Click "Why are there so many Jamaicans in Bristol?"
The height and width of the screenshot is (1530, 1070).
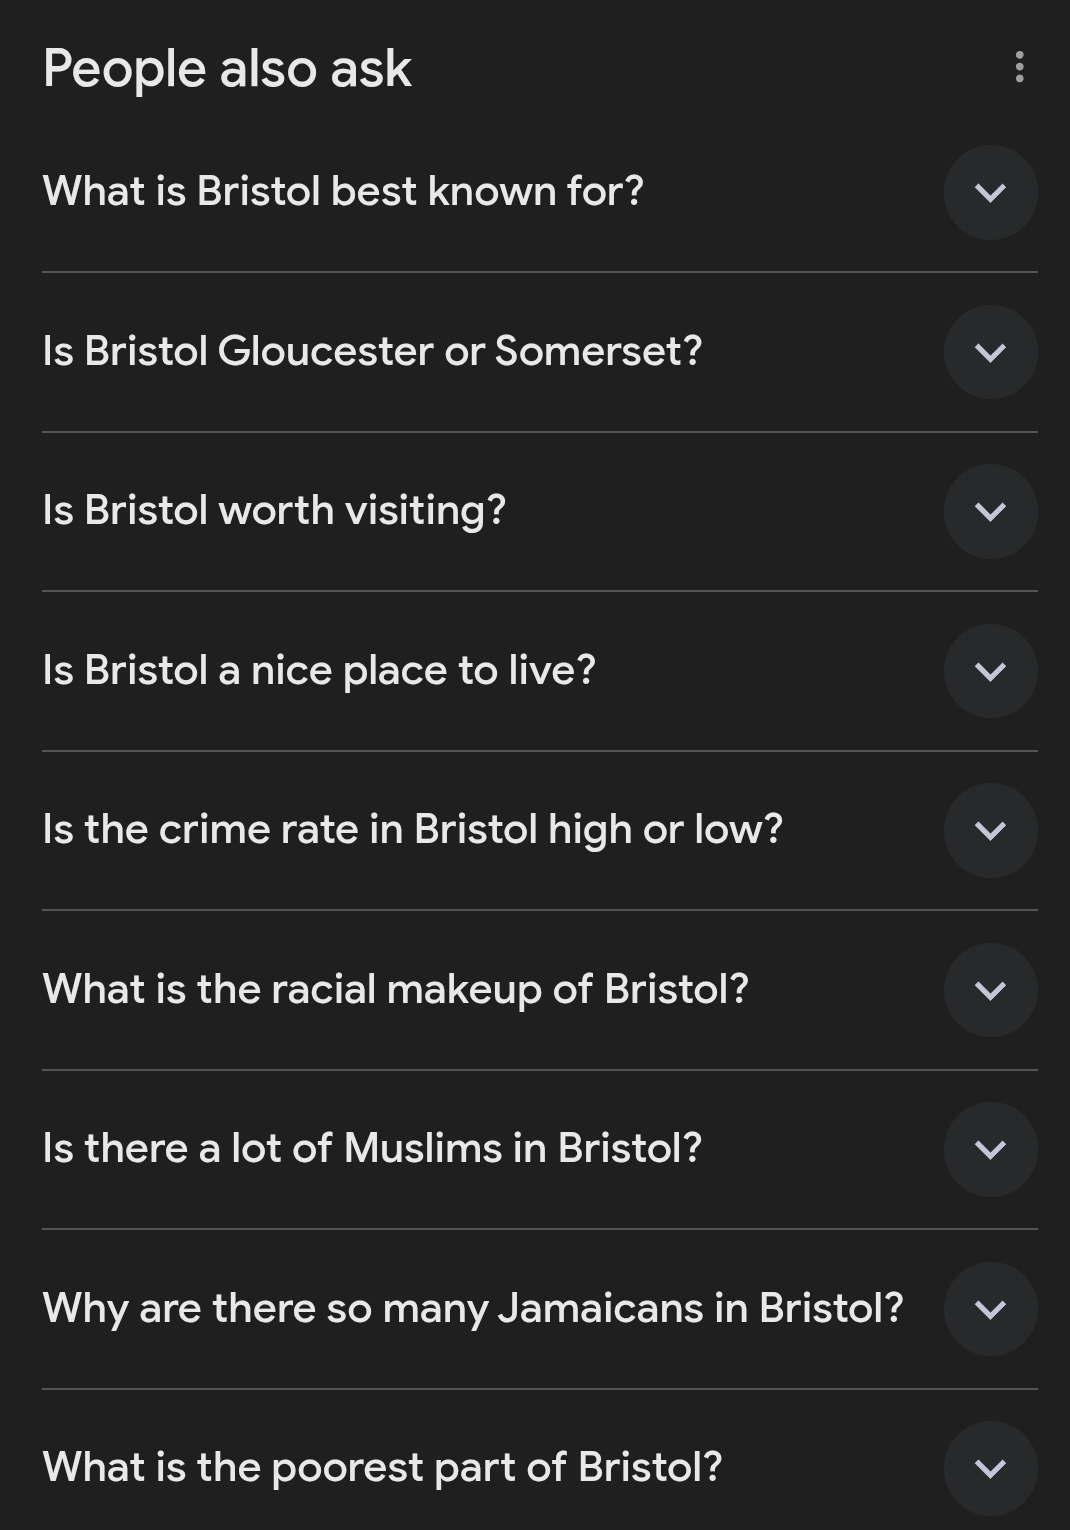pos(472,1308)
